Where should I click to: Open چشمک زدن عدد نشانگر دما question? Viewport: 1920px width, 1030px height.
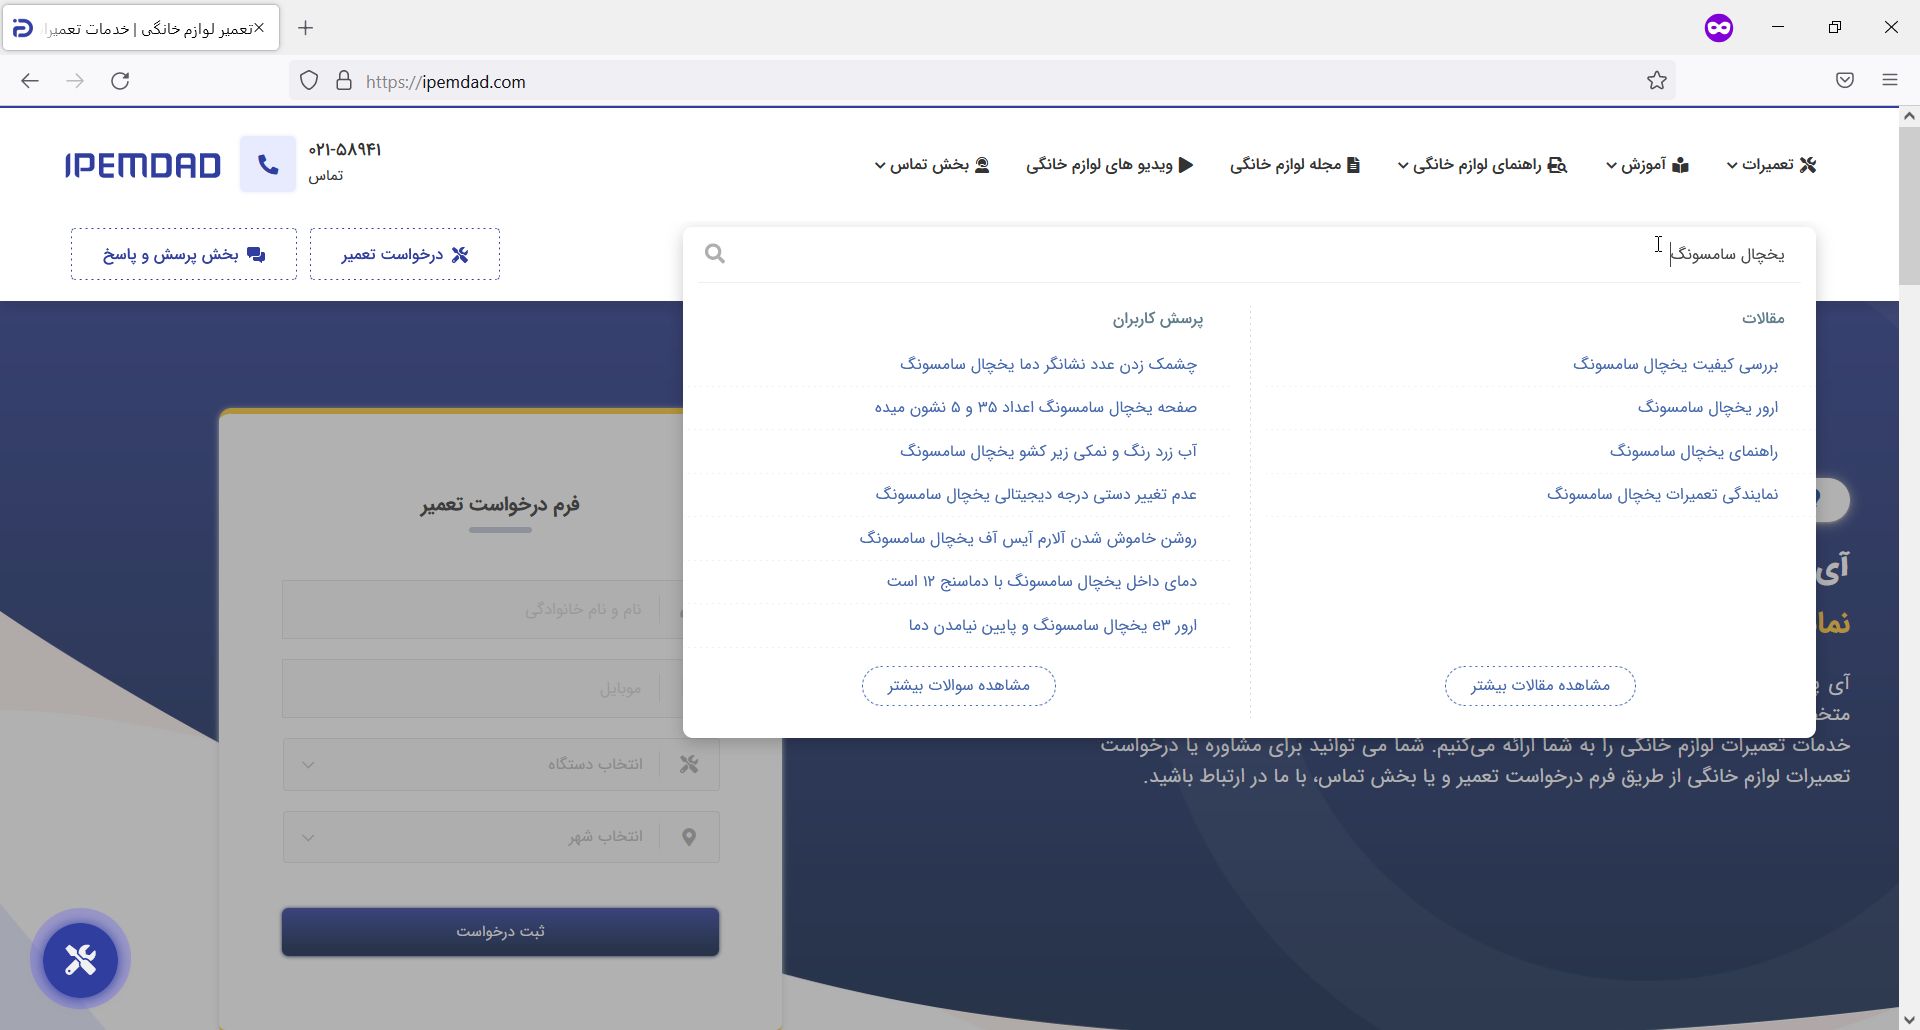click(1048, 364)
